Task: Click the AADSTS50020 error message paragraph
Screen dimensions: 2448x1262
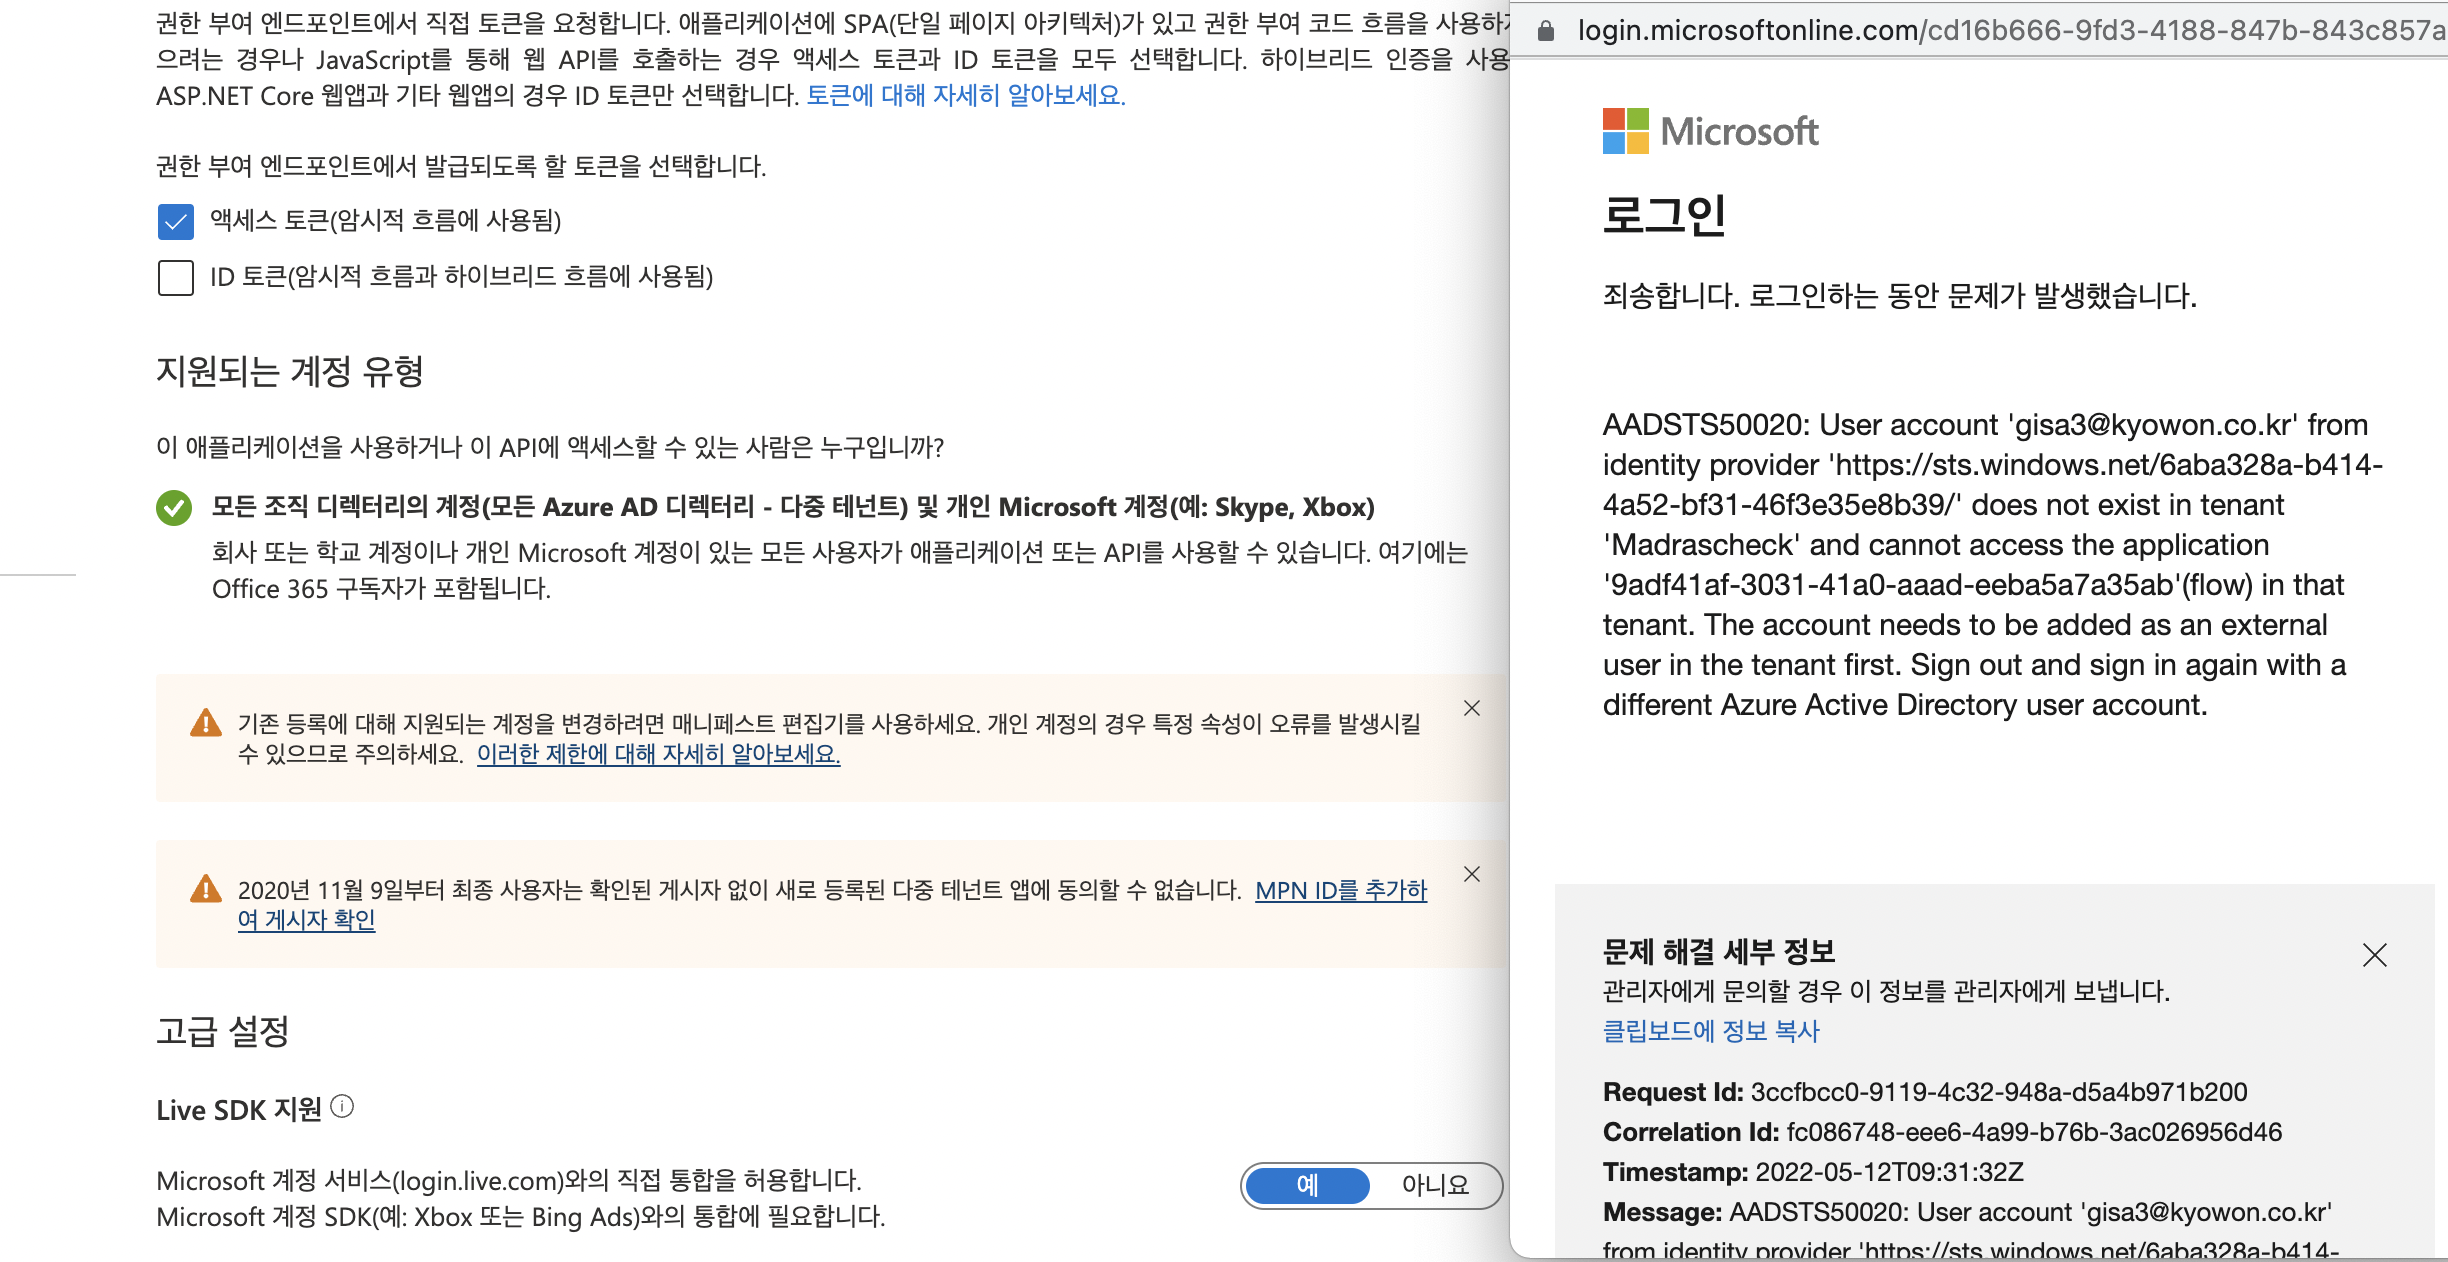Action: coord(1992,565)
